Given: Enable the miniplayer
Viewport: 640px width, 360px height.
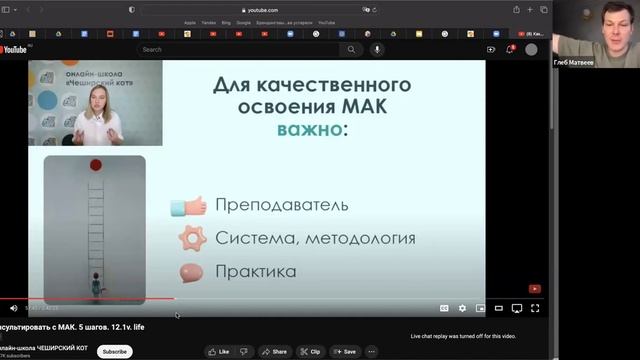Looking at the screenshot, I should 480,308.
